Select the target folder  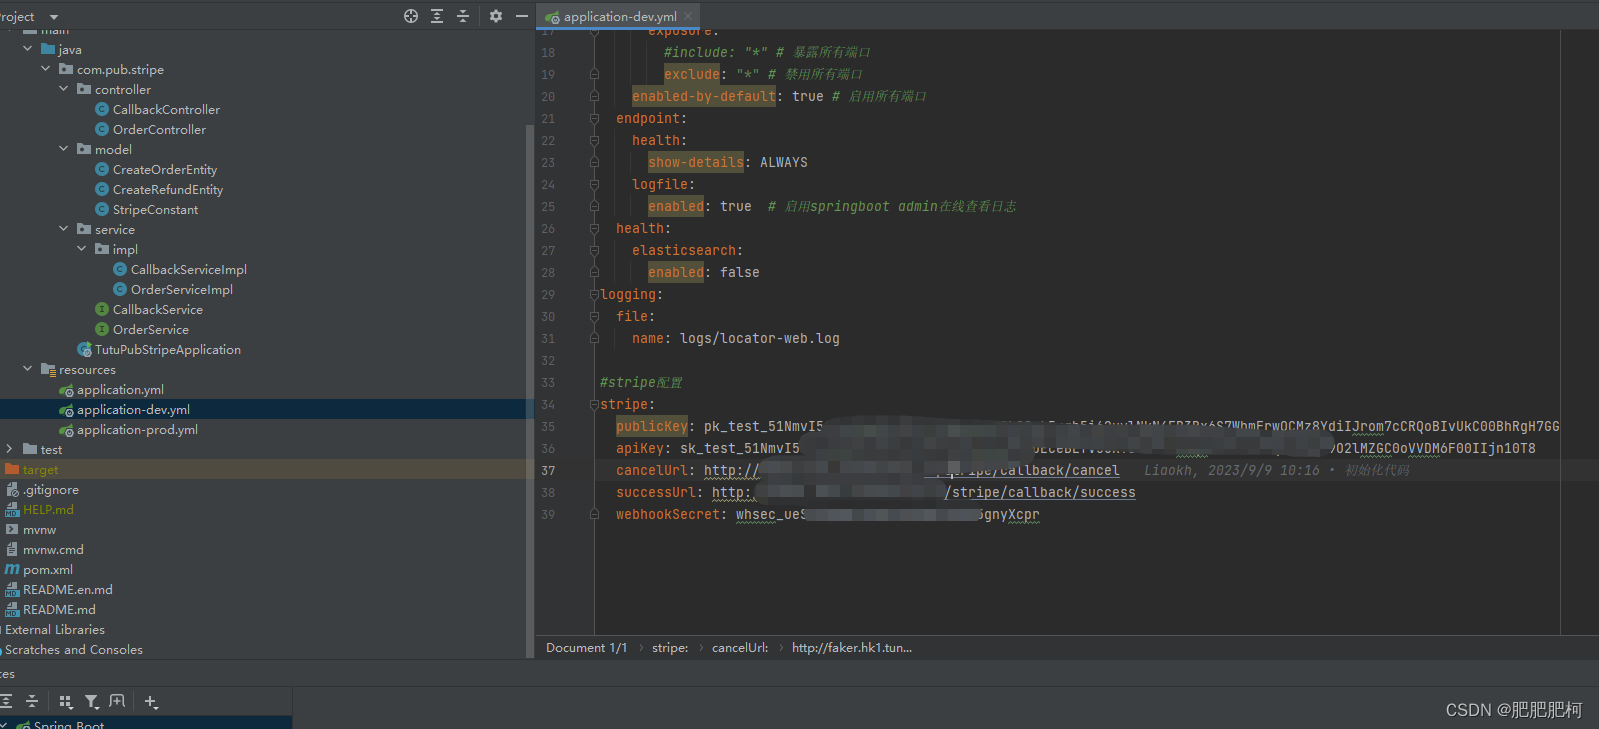coord(40,469)
